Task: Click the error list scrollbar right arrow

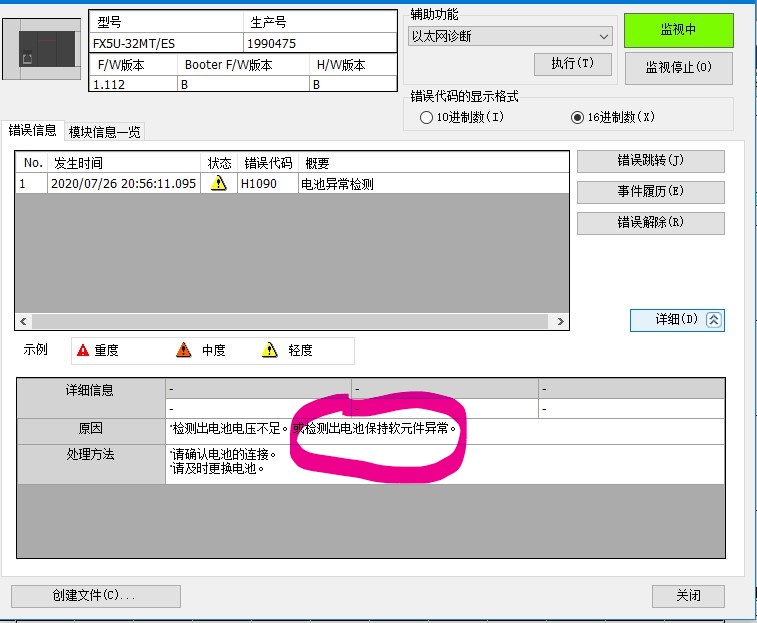Action: (561, 322)
